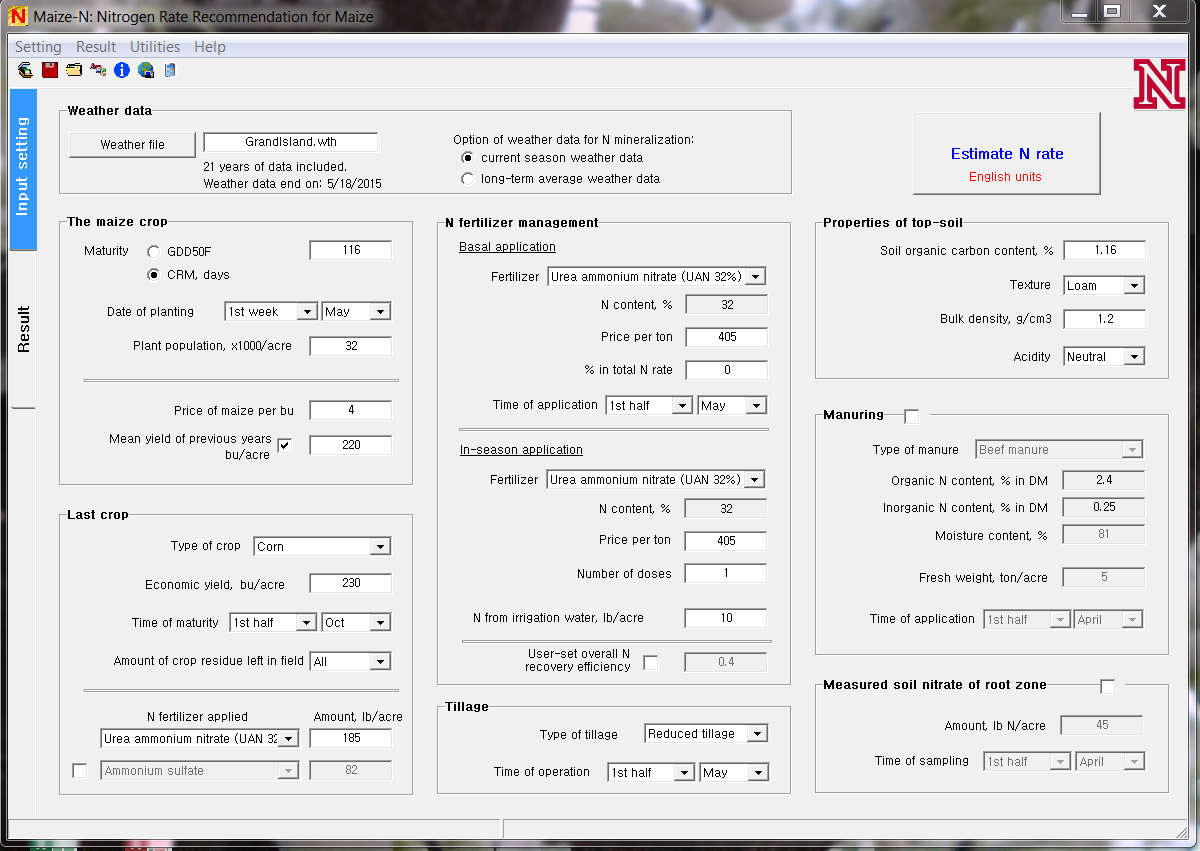Expand the Type of tillage dropdown
Image resolution: width=1200 pixels, height=851 pixels.
pyautogui.click(x=757, y=734)
